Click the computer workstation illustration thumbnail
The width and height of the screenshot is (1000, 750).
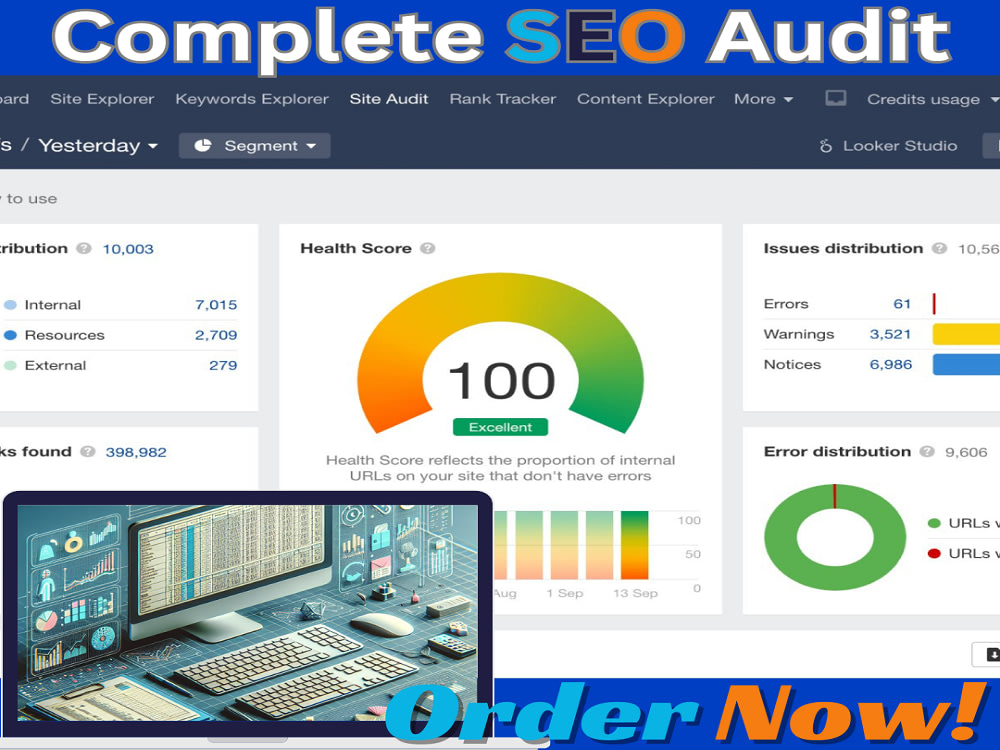coord(247,612)
